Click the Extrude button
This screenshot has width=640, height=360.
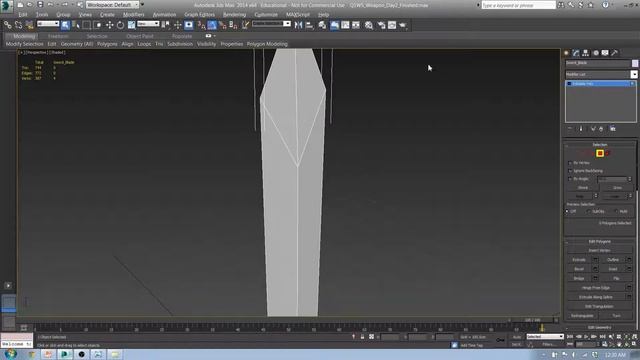click(x=579, y=260)
